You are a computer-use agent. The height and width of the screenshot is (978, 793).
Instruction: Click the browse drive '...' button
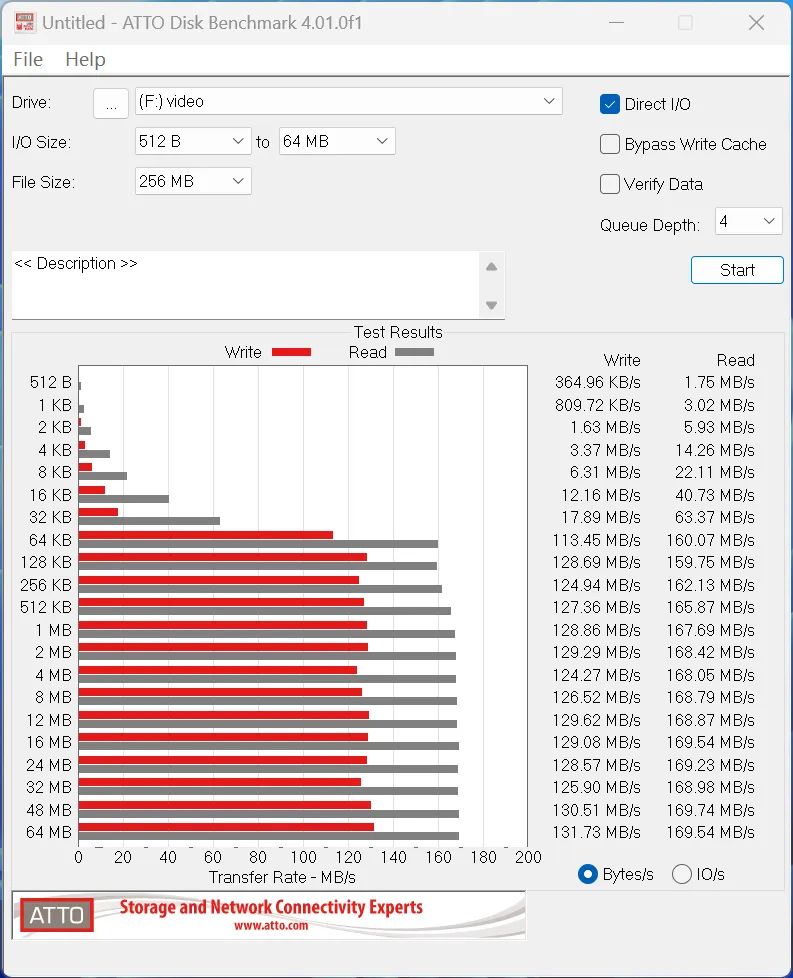(x=110, y=103)
